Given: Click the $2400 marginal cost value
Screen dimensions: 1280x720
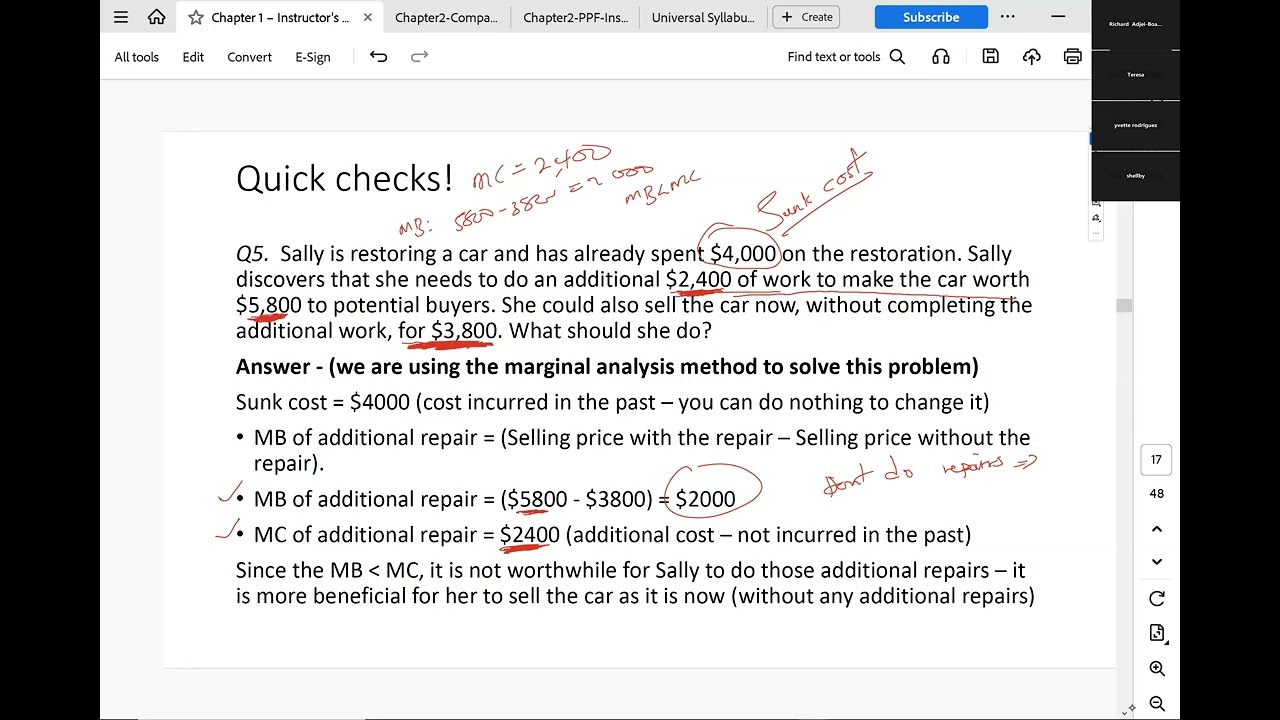Looking at the screenshot, I should coord(529,535).
